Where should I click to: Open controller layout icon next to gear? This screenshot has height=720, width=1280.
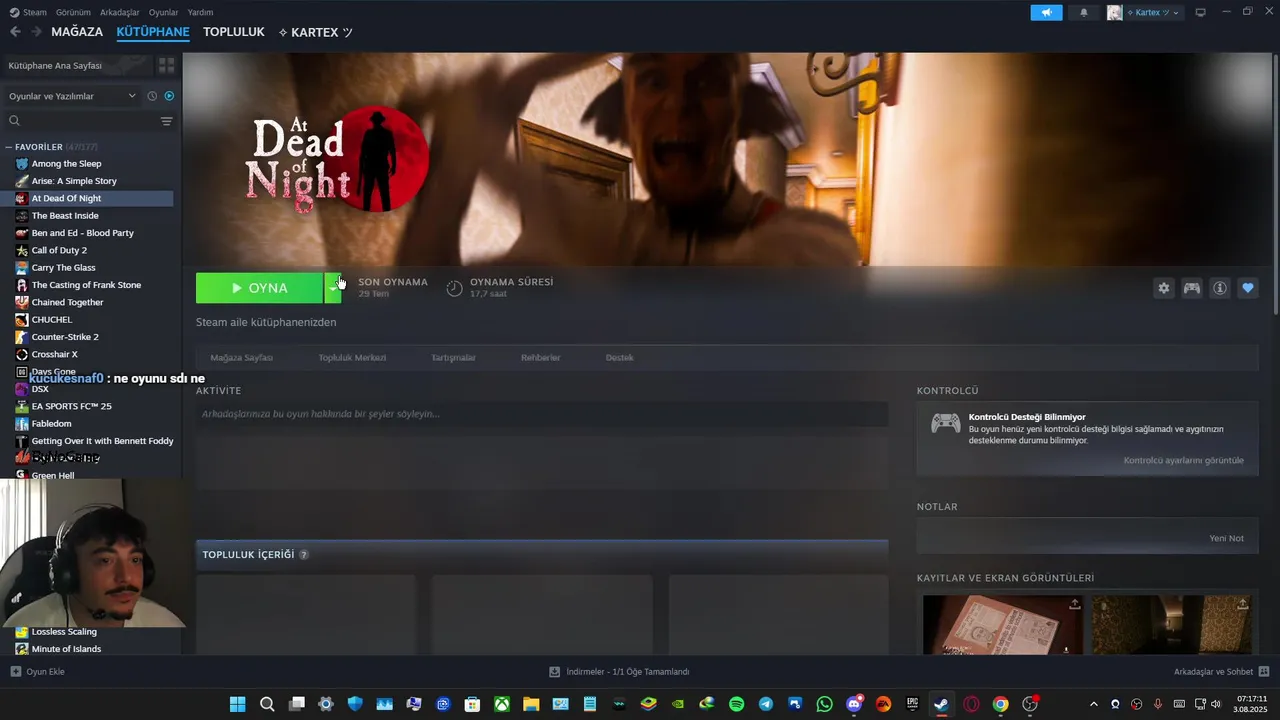click(1192, 288)
